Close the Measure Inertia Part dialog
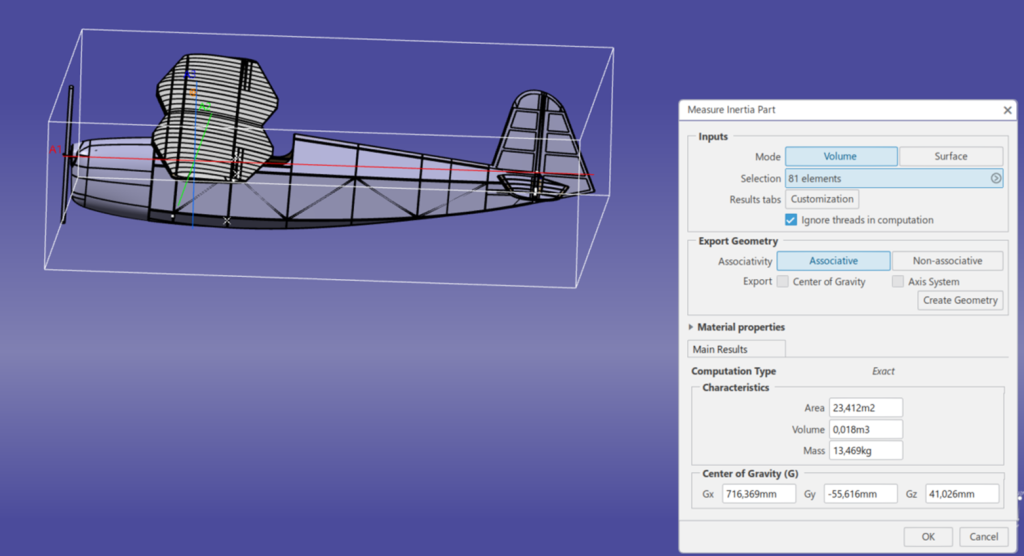 click(1007, 110)
